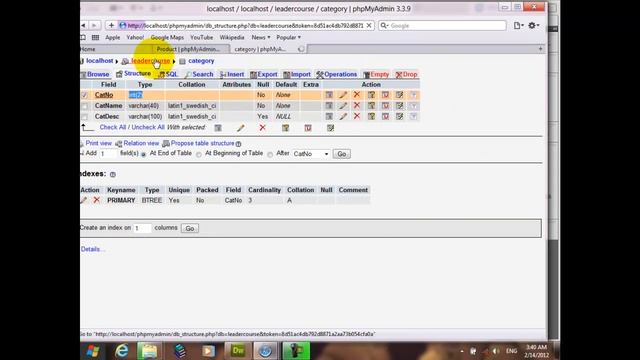The height and width of the screenshot is (360, 640).
Task: Open the Browse tab
Action: tap(95, 74)
